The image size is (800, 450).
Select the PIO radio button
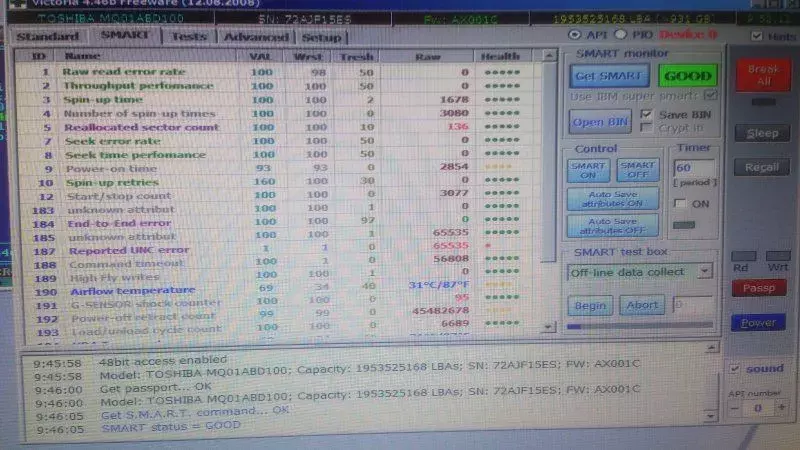point(620,35)
